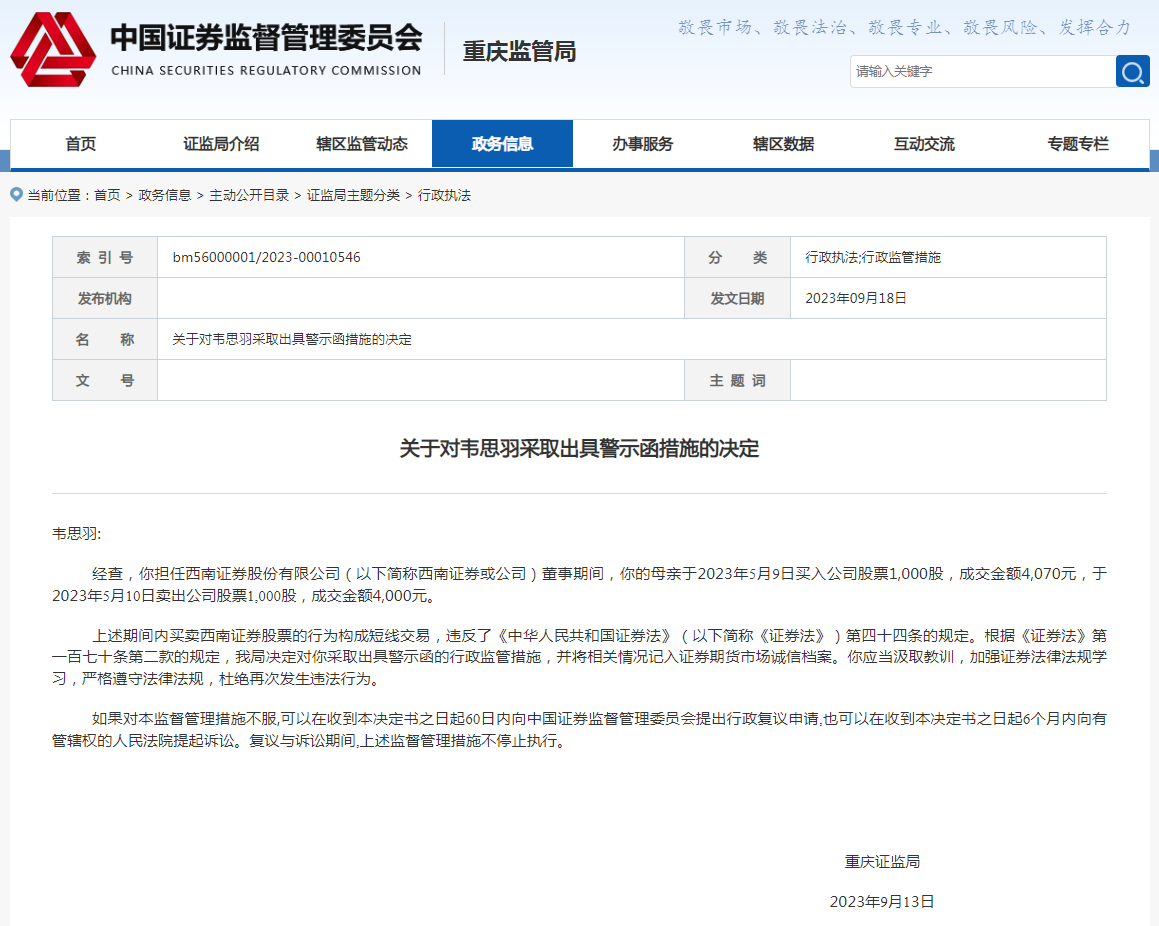Click 行政执法 breadcrumb link
1159x926 pixels.
click(444, 195)
